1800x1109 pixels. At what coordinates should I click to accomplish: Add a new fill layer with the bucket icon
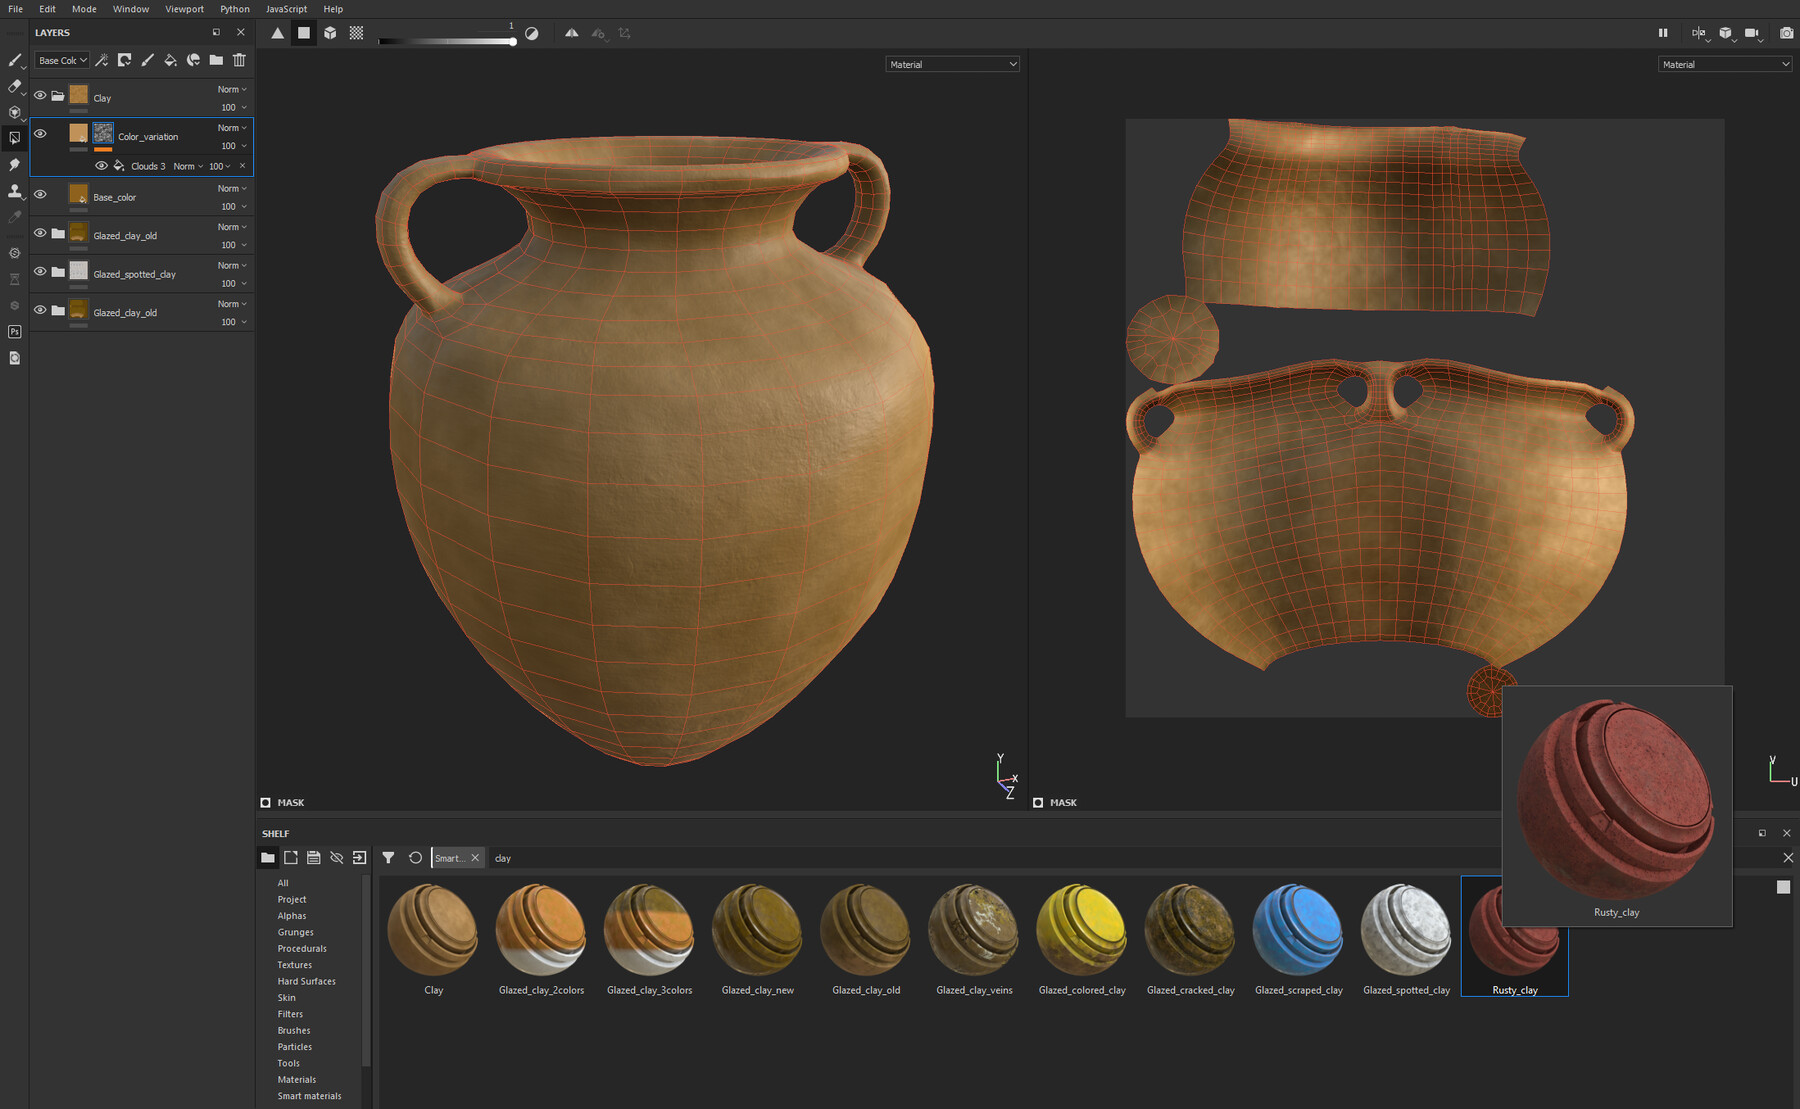[170, 60]
